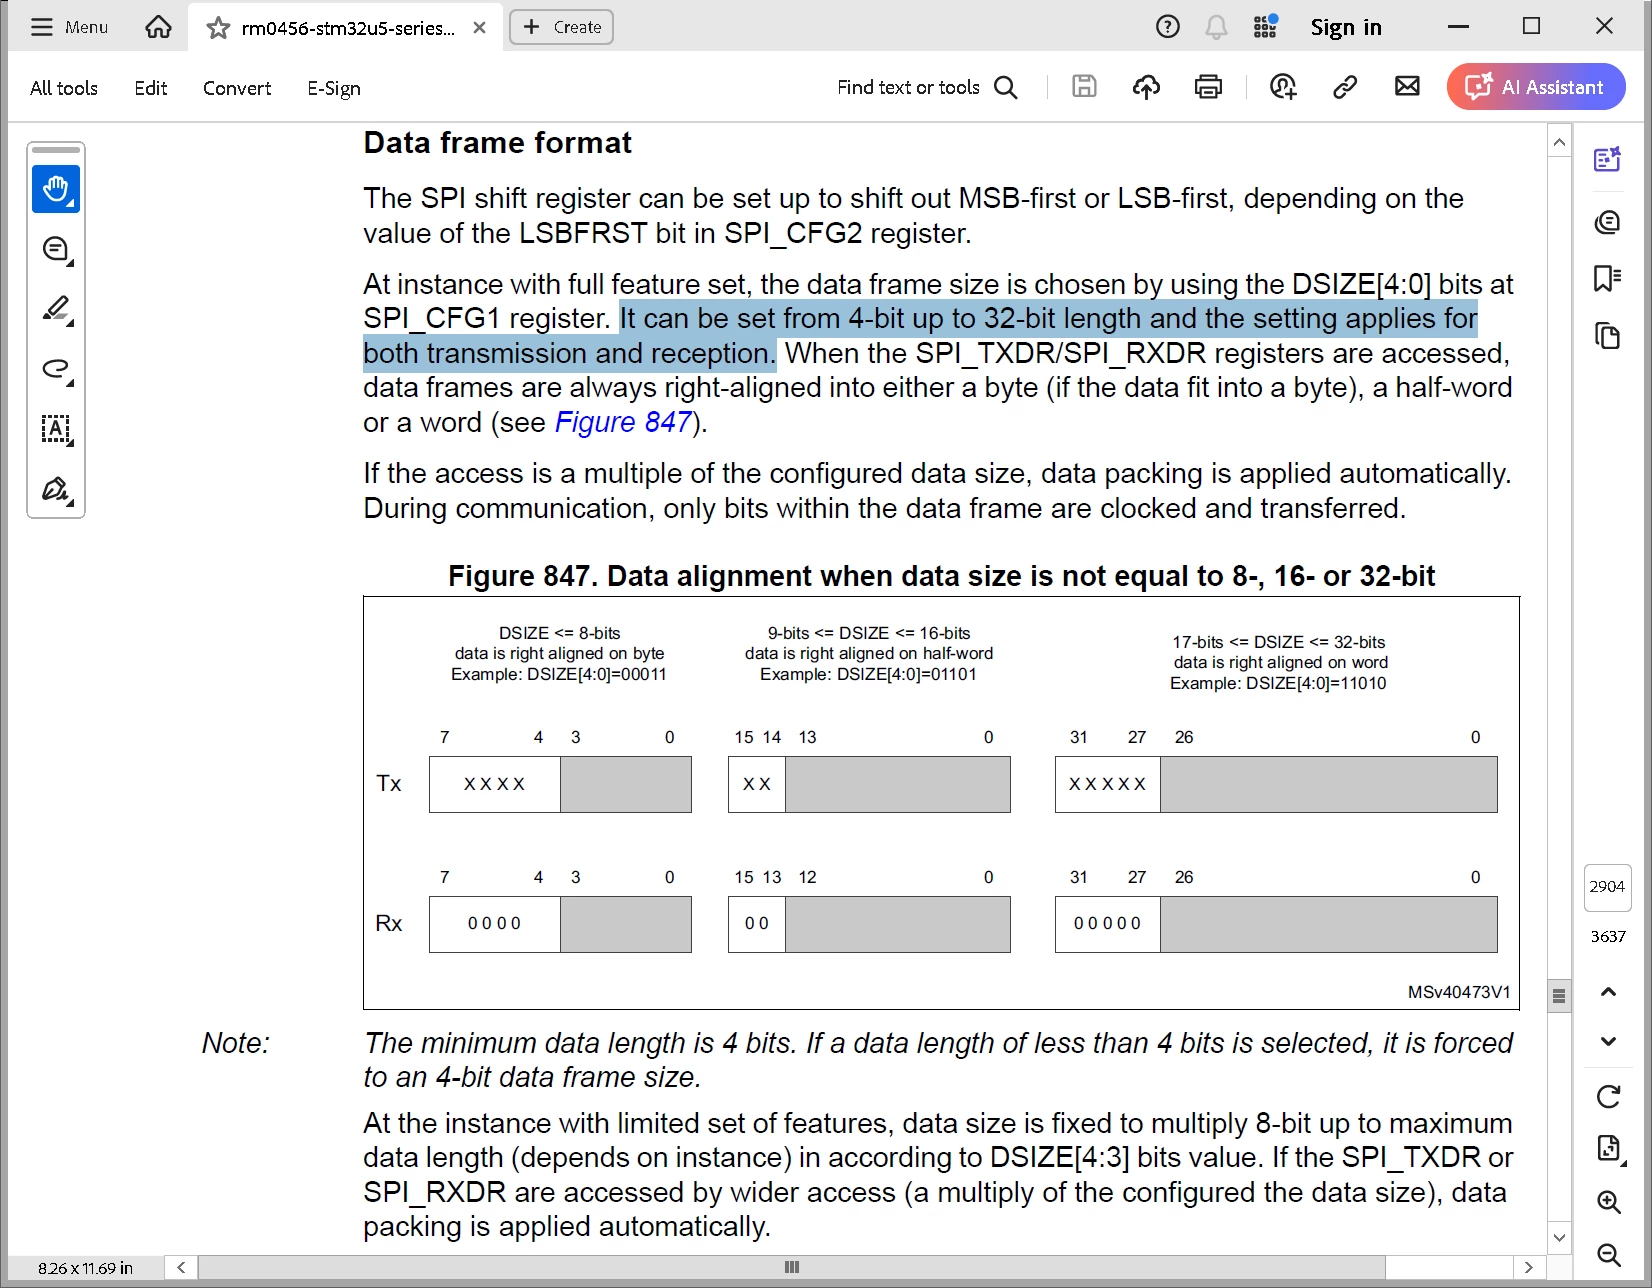Click the Save floppy disk icon
Screen dimensions: 1652x1288
pos(1084,87)
